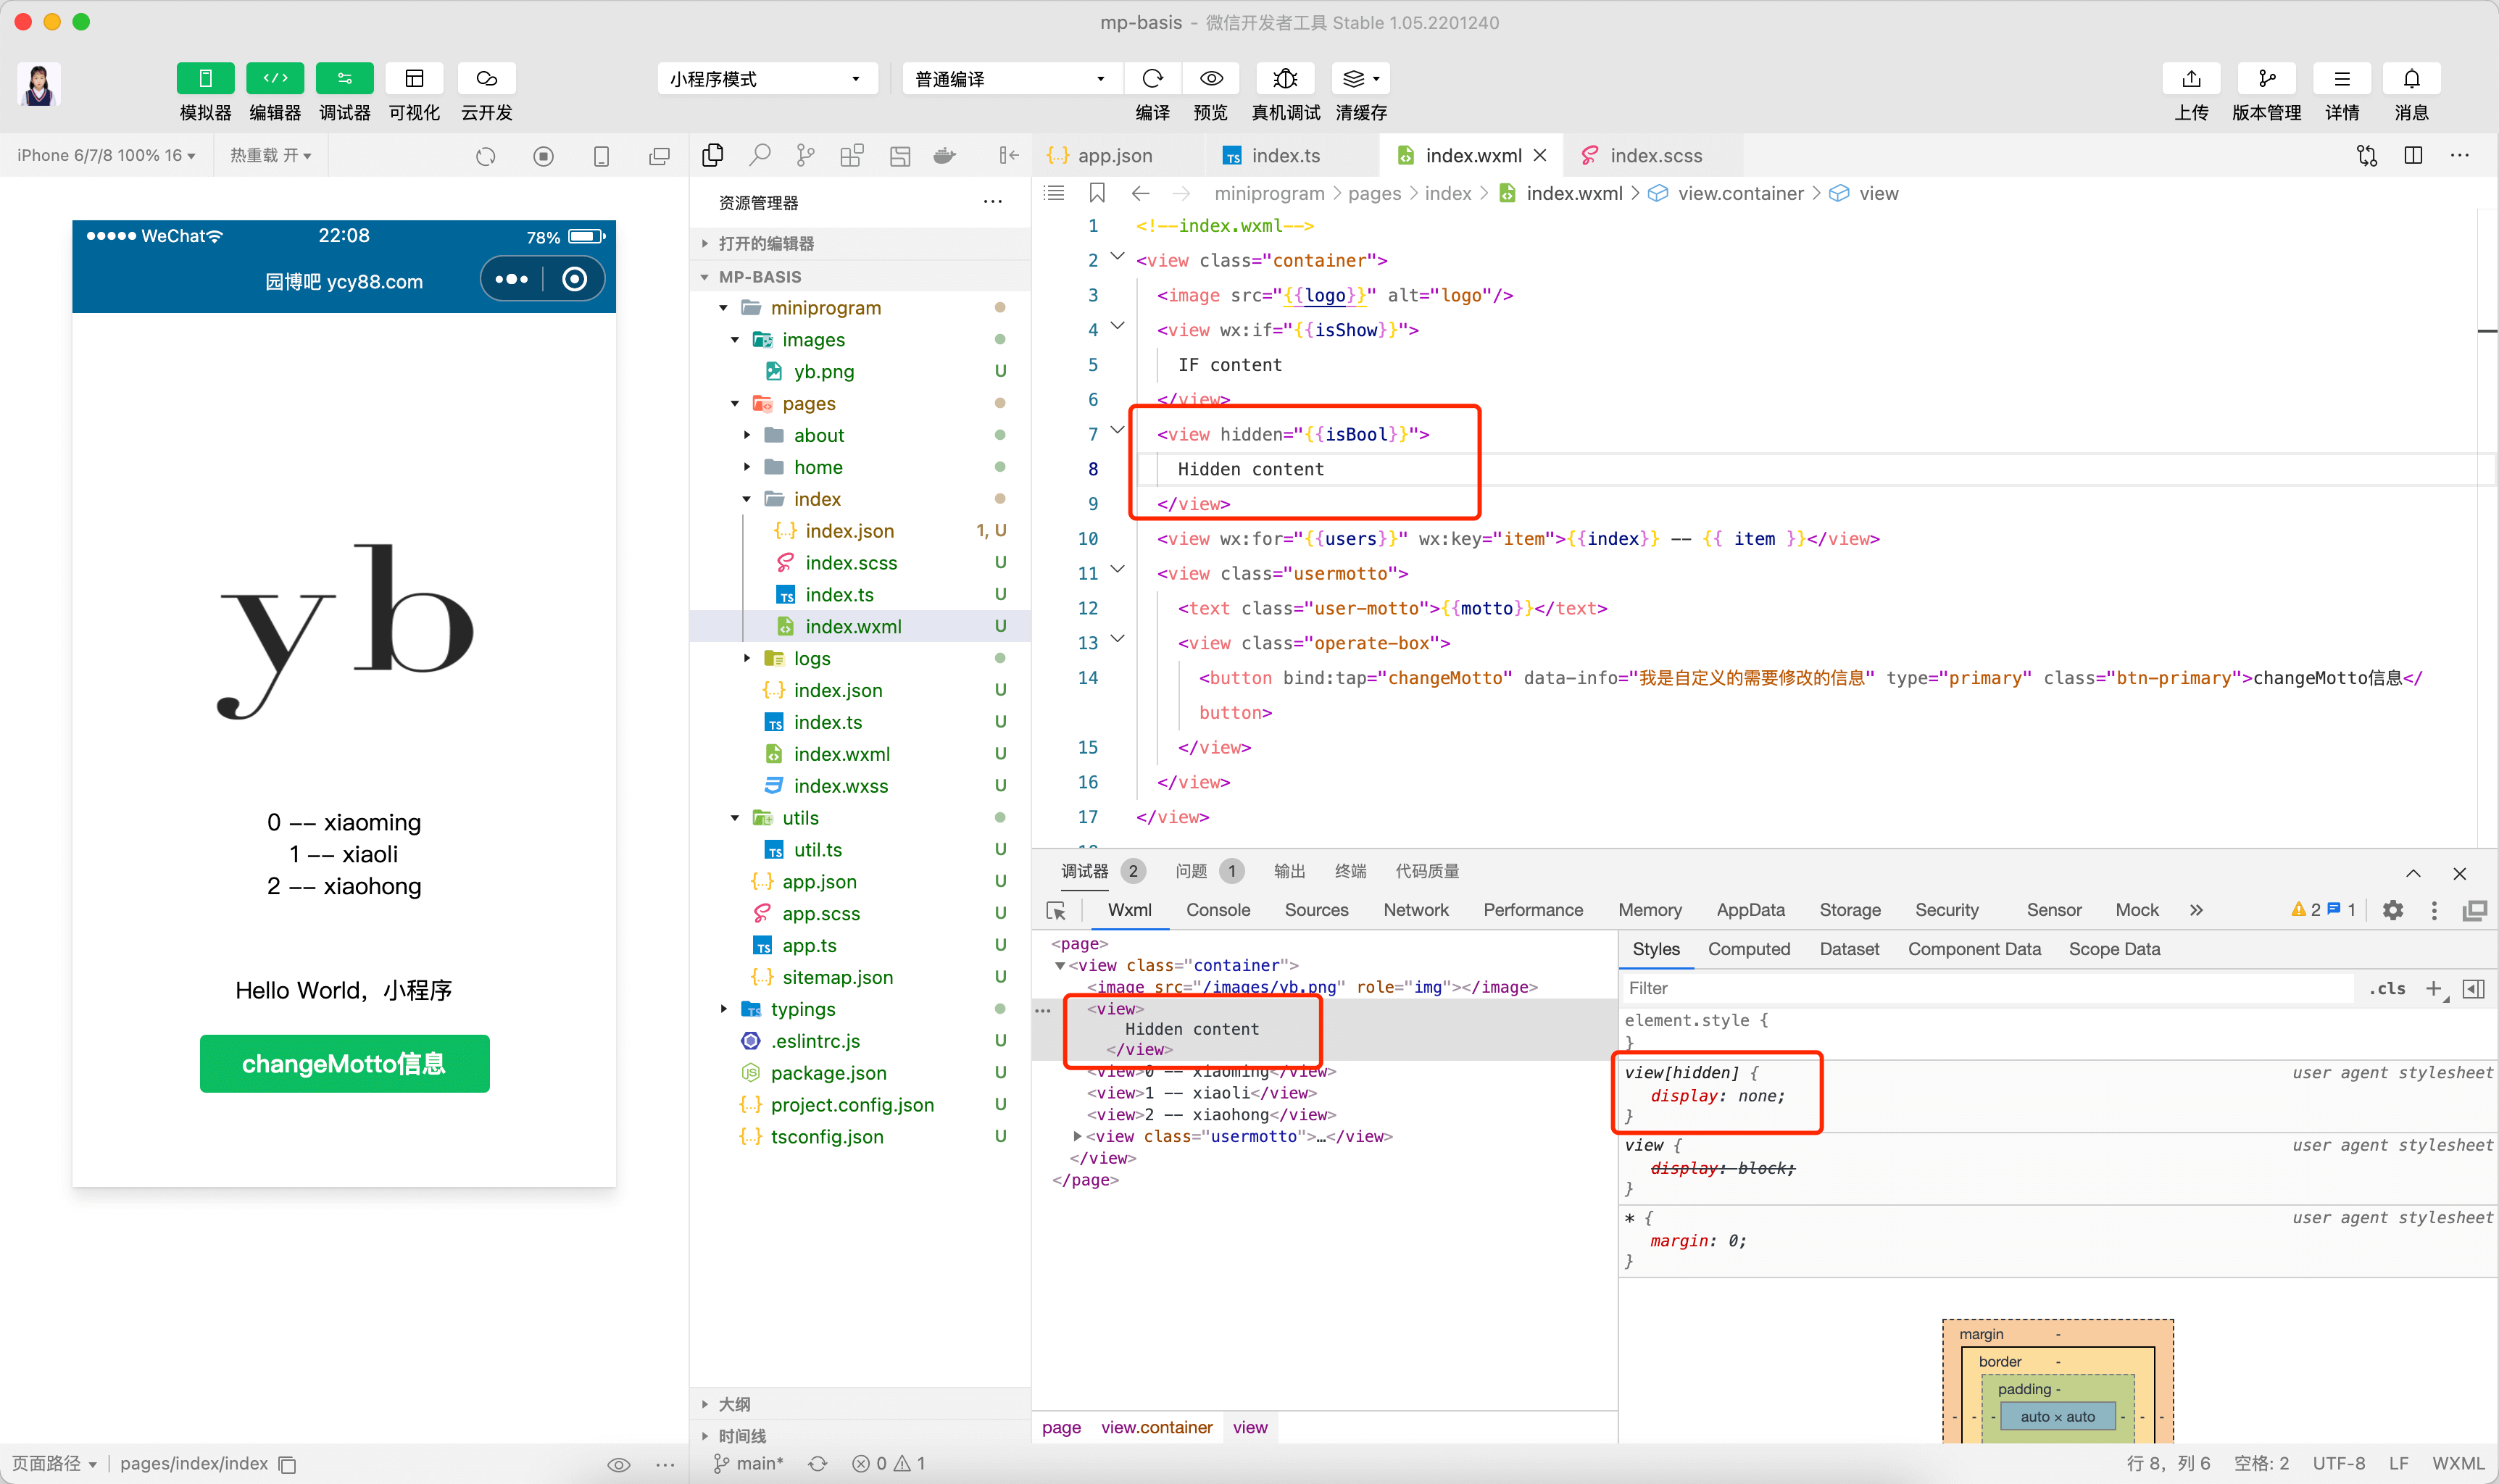The height and width of the screenshot is (1484, 2499).
Task: Open the visualization (可视化) tool
Action: 414,78
